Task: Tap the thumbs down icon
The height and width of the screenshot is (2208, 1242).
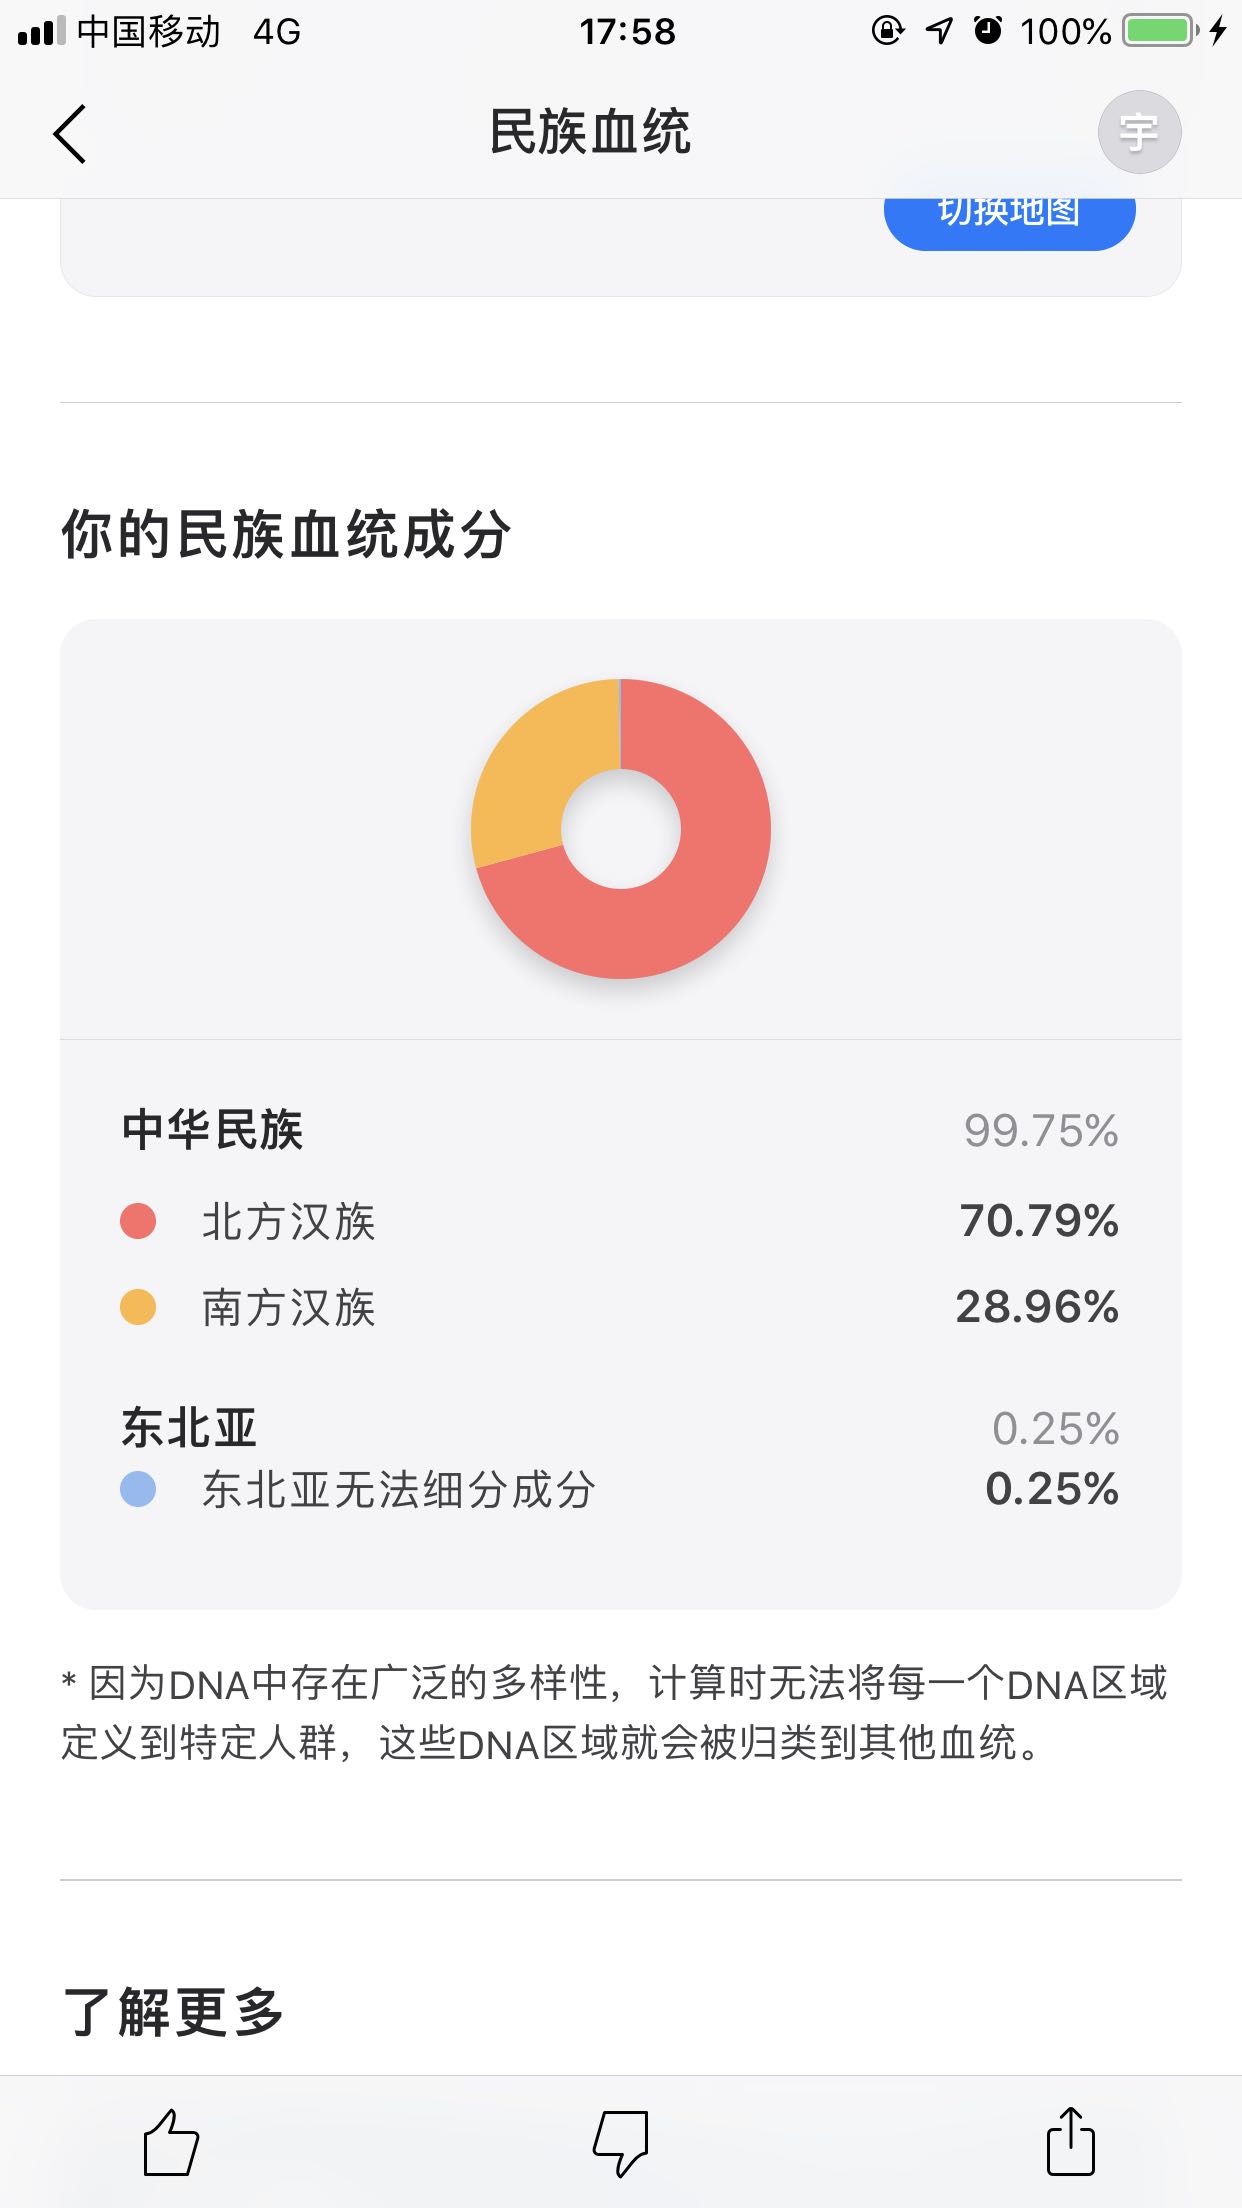Action: pyautogui.click(x=621, y=2142)
